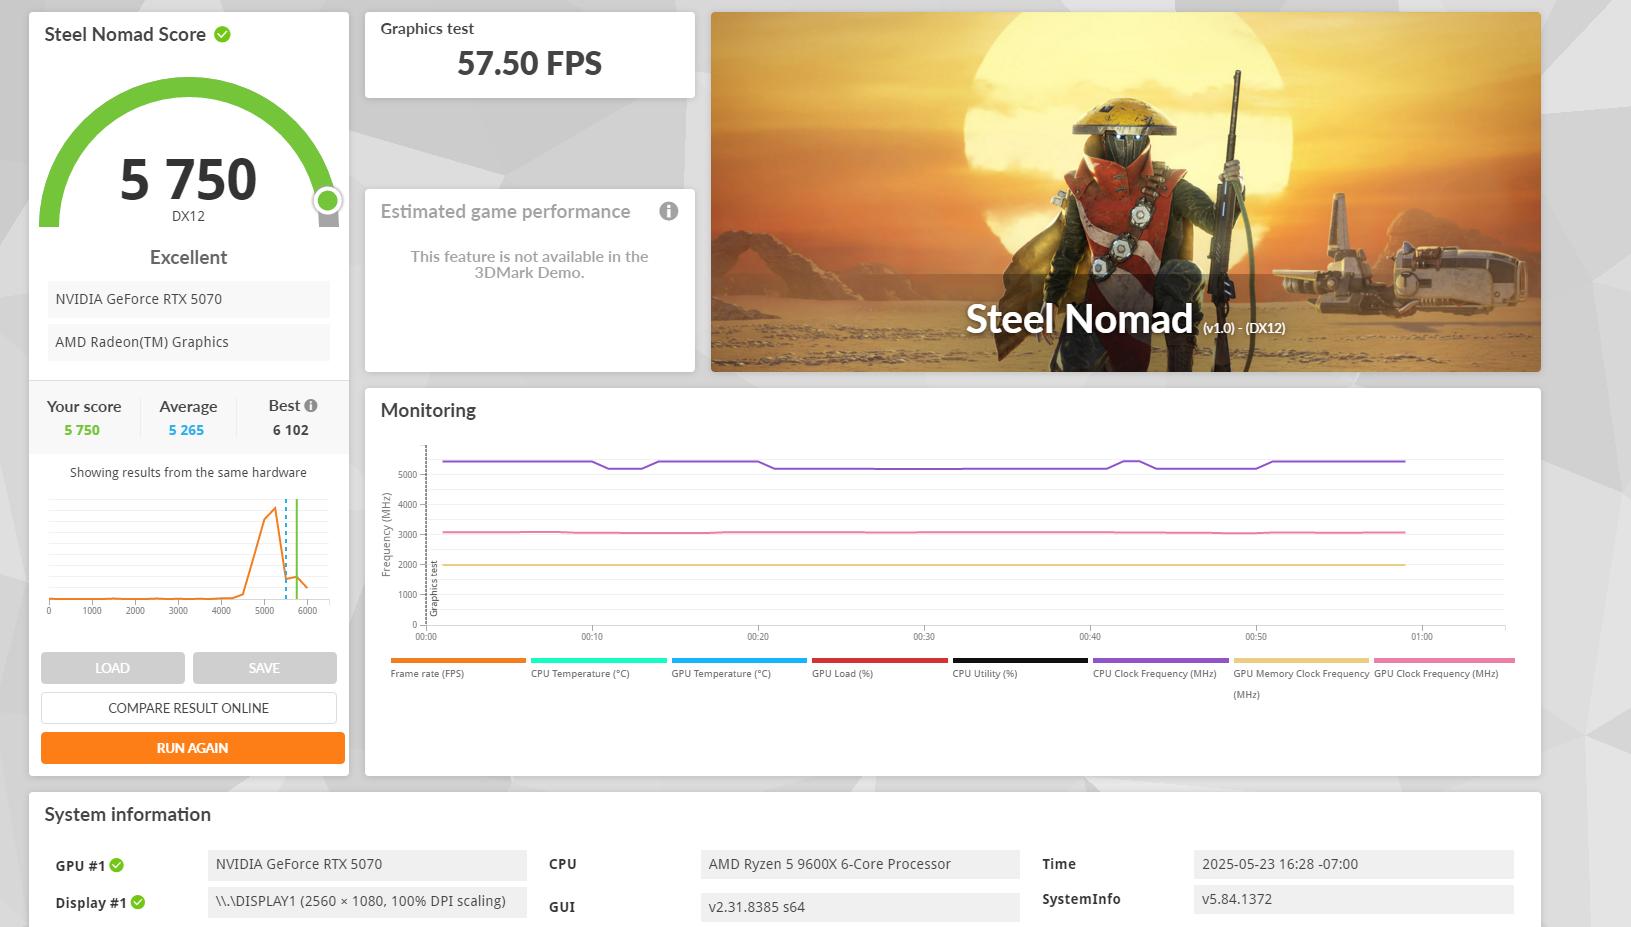Click the Display #1 green status checkmark
This screenshot has height=927, width=1631.
[x=138, y=902]
